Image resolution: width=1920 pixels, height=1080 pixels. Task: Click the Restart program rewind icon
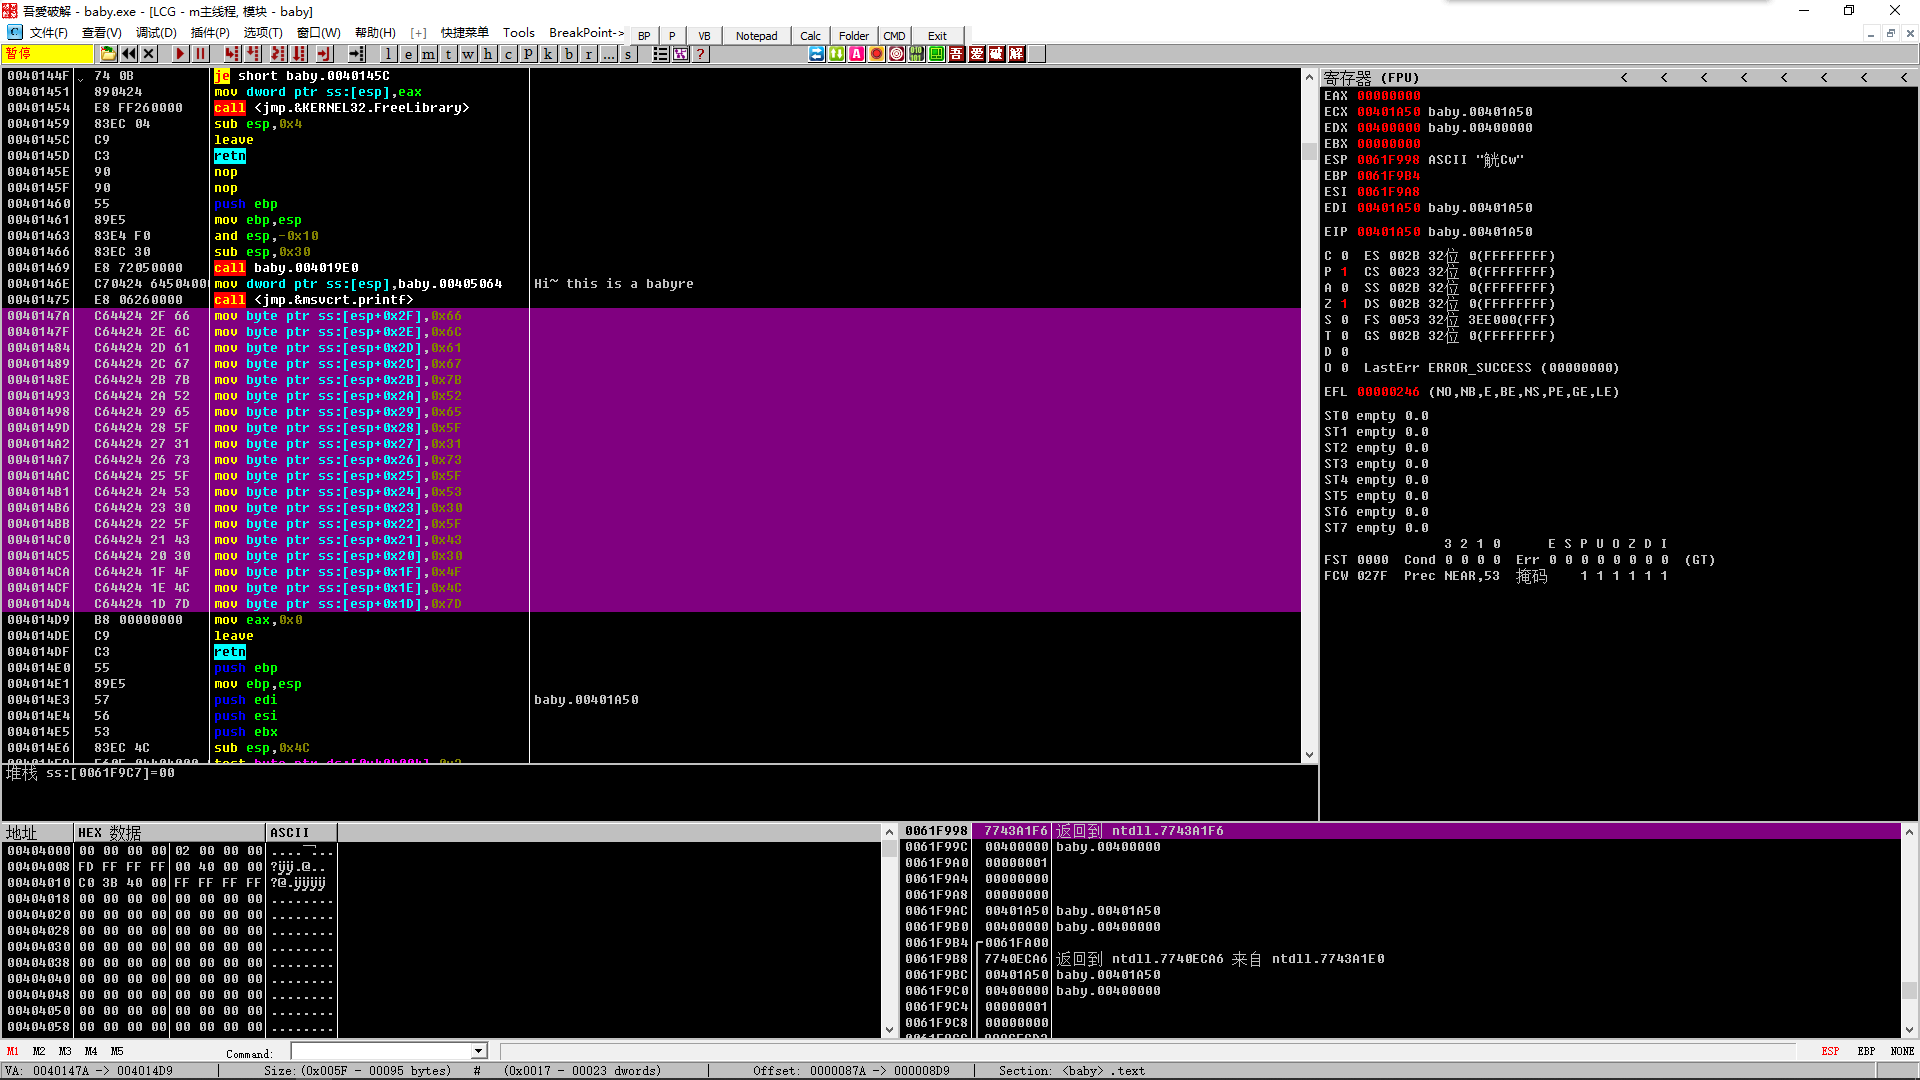129,54
